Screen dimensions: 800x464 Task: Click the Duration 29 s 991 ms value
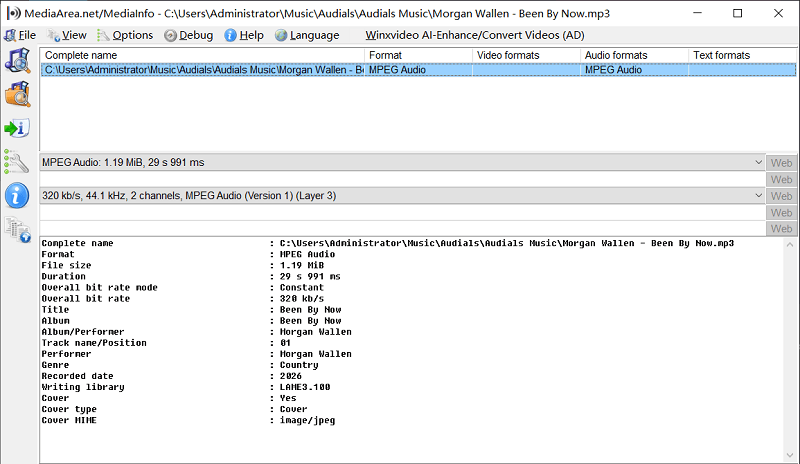[x=310, y=276]
